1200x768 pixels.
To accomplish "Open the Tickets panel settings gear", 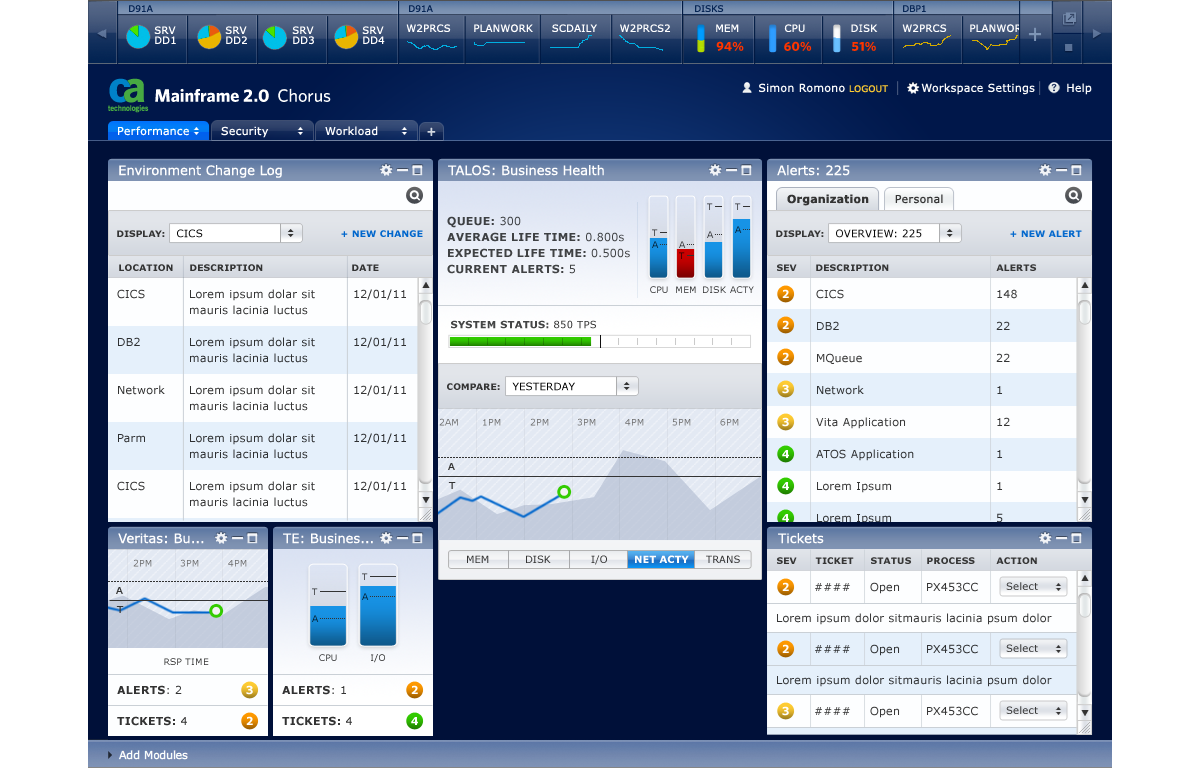I will (1045, 539).
